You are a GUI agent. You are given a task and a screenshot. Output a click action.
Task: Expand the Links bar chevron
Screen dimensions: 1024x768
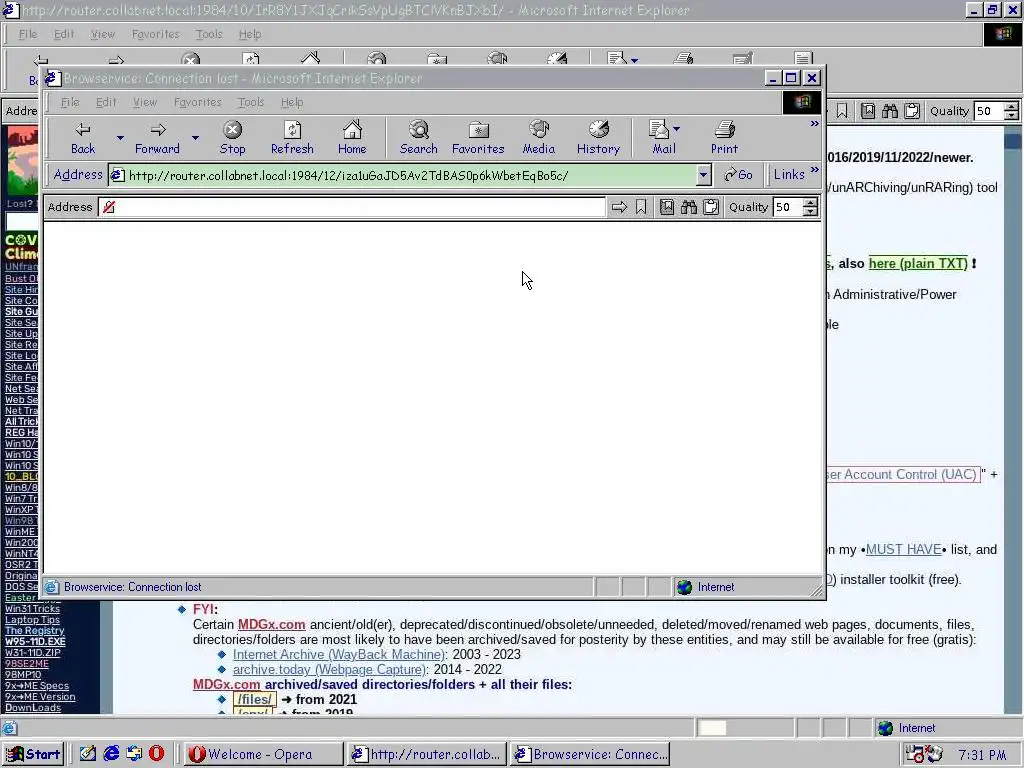[814, 170]
